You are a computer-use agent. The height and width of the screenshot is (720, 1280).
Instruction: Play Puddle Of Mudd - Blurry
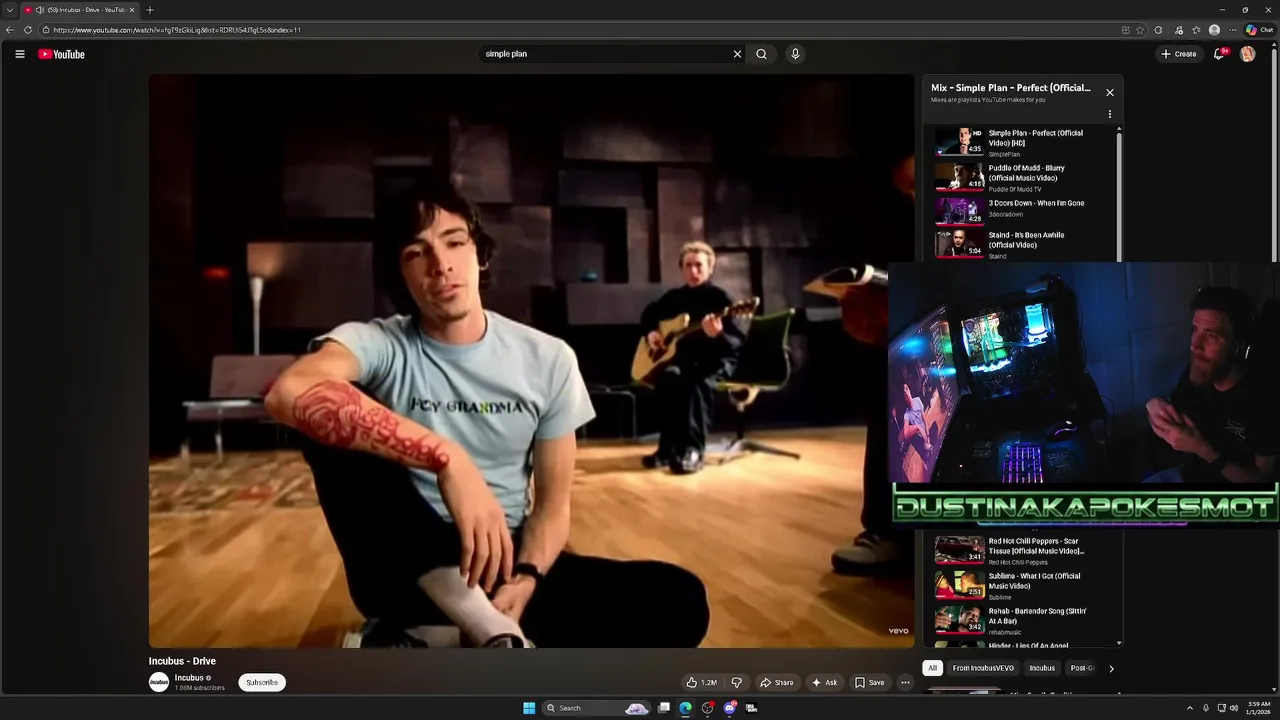pos(1020,177)
